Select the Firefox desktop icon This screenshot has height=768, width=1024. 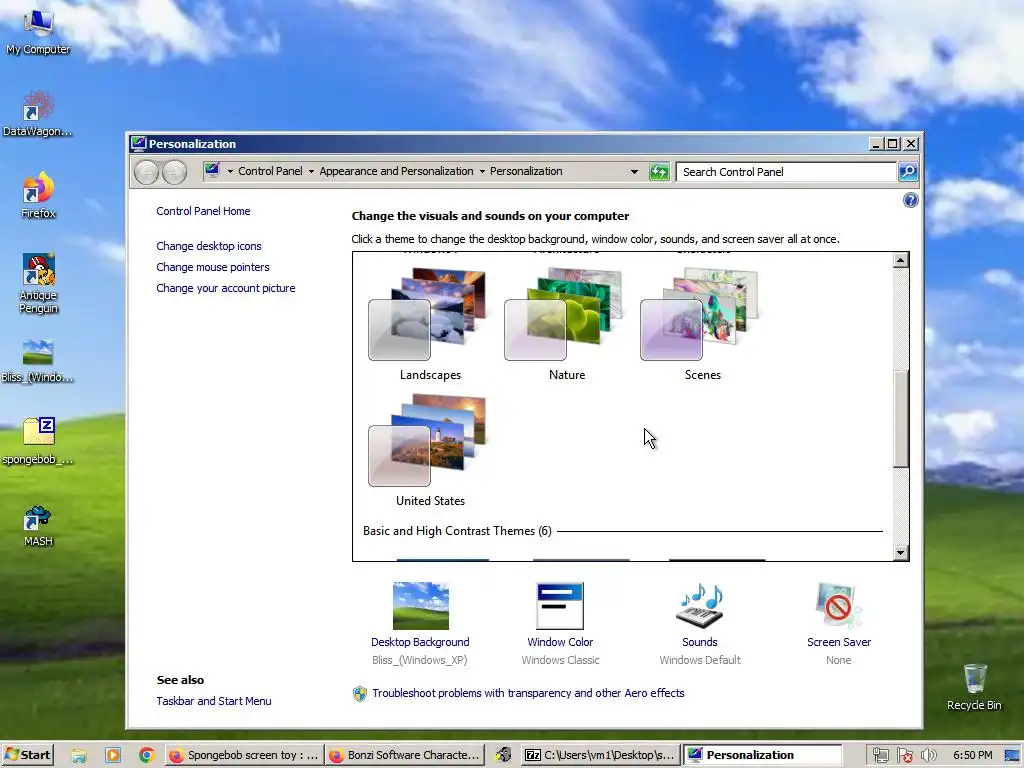pos(38,195)
